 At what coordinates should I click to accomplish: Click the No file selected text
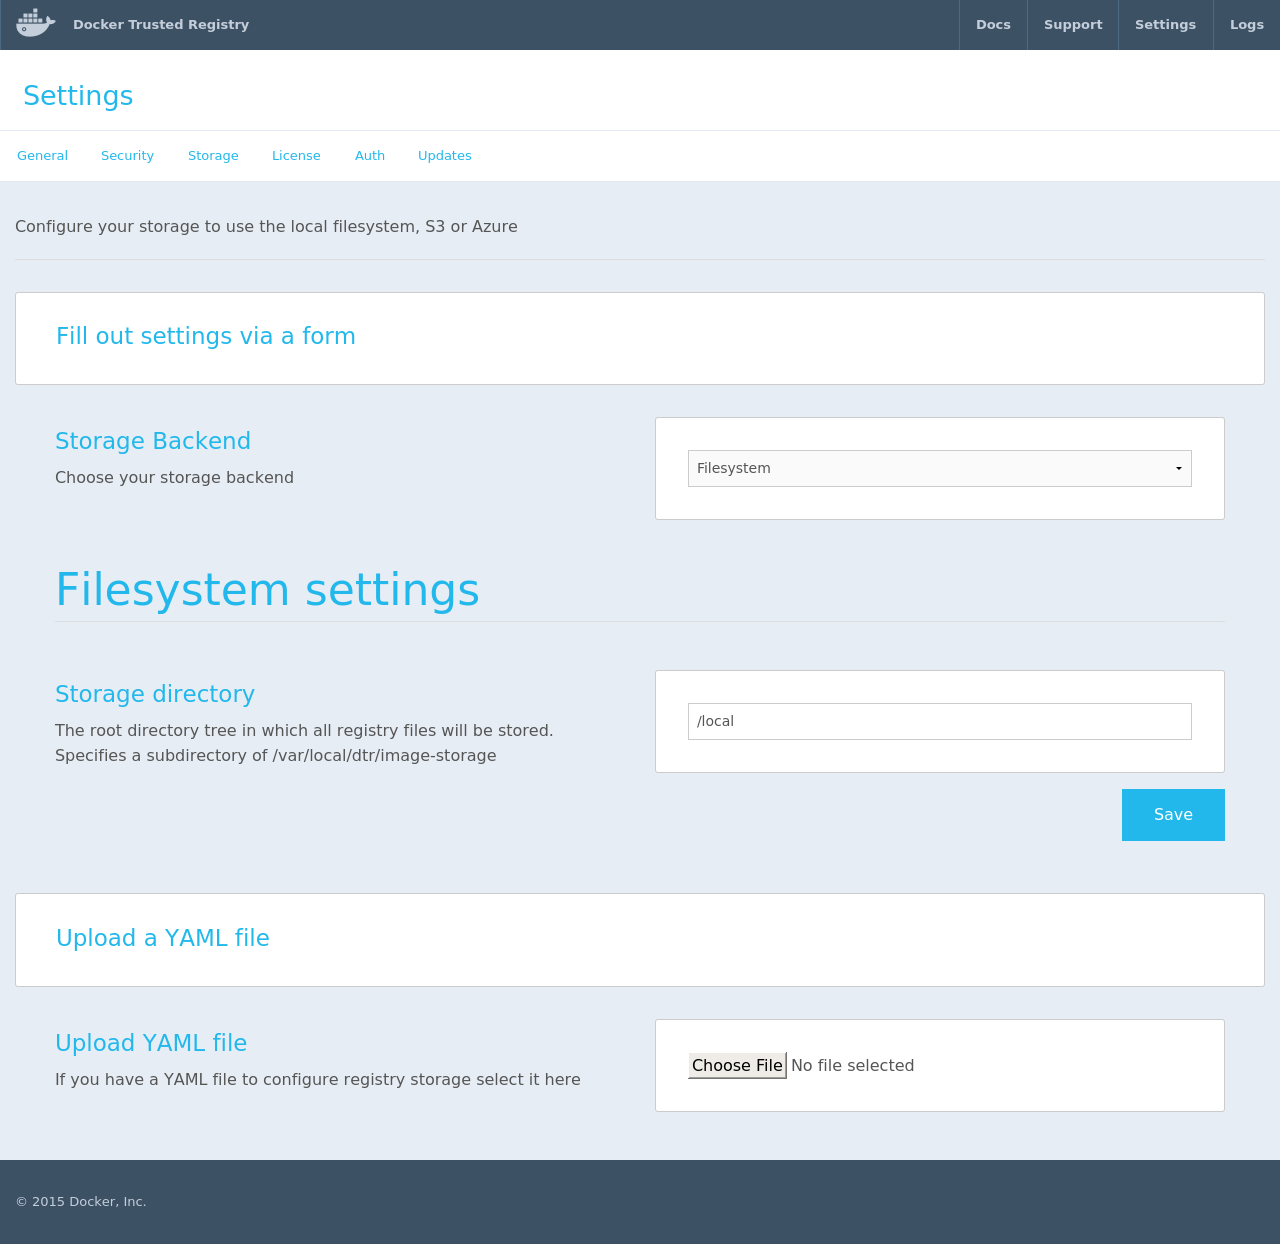point(852,1065)
